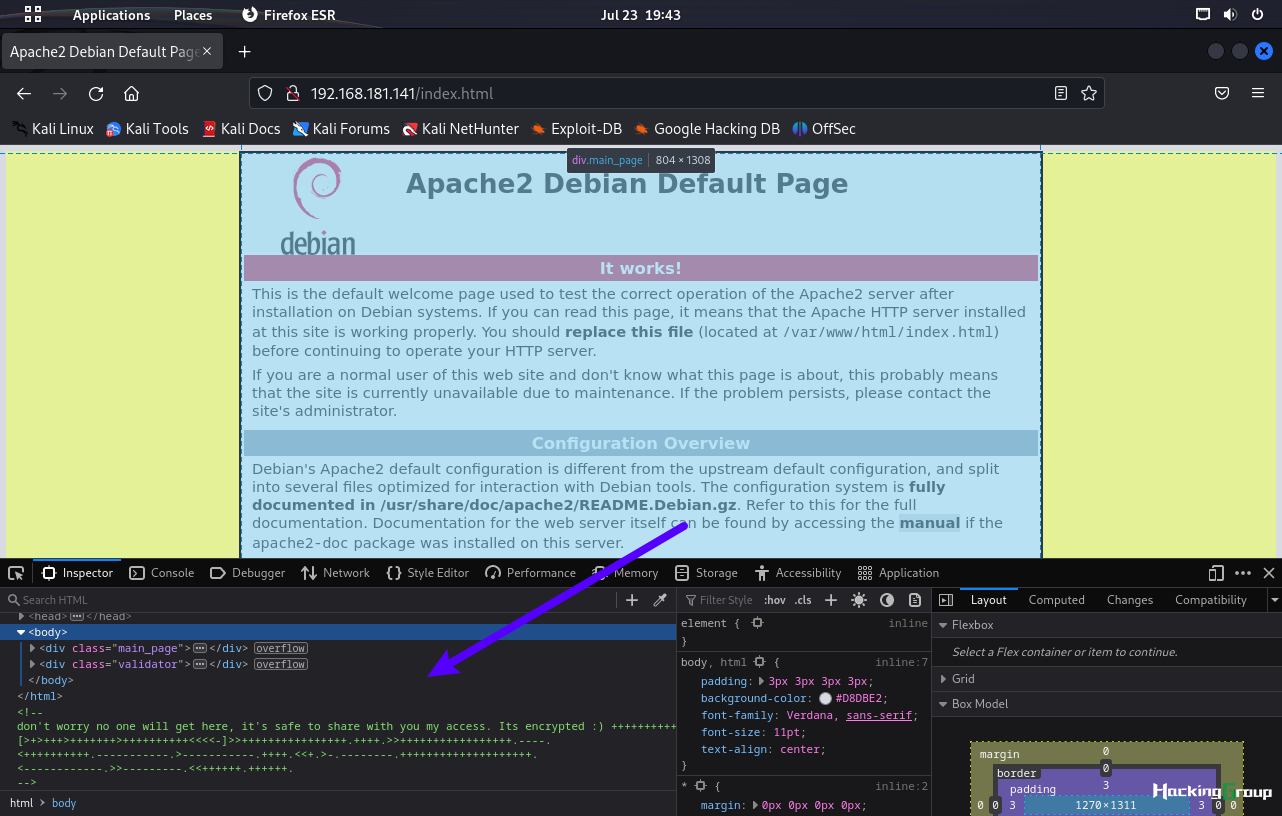Screen dimensions: 1282x816
Task: Click the eyedropper icon beside HTML search
Action: coord(660,600)
